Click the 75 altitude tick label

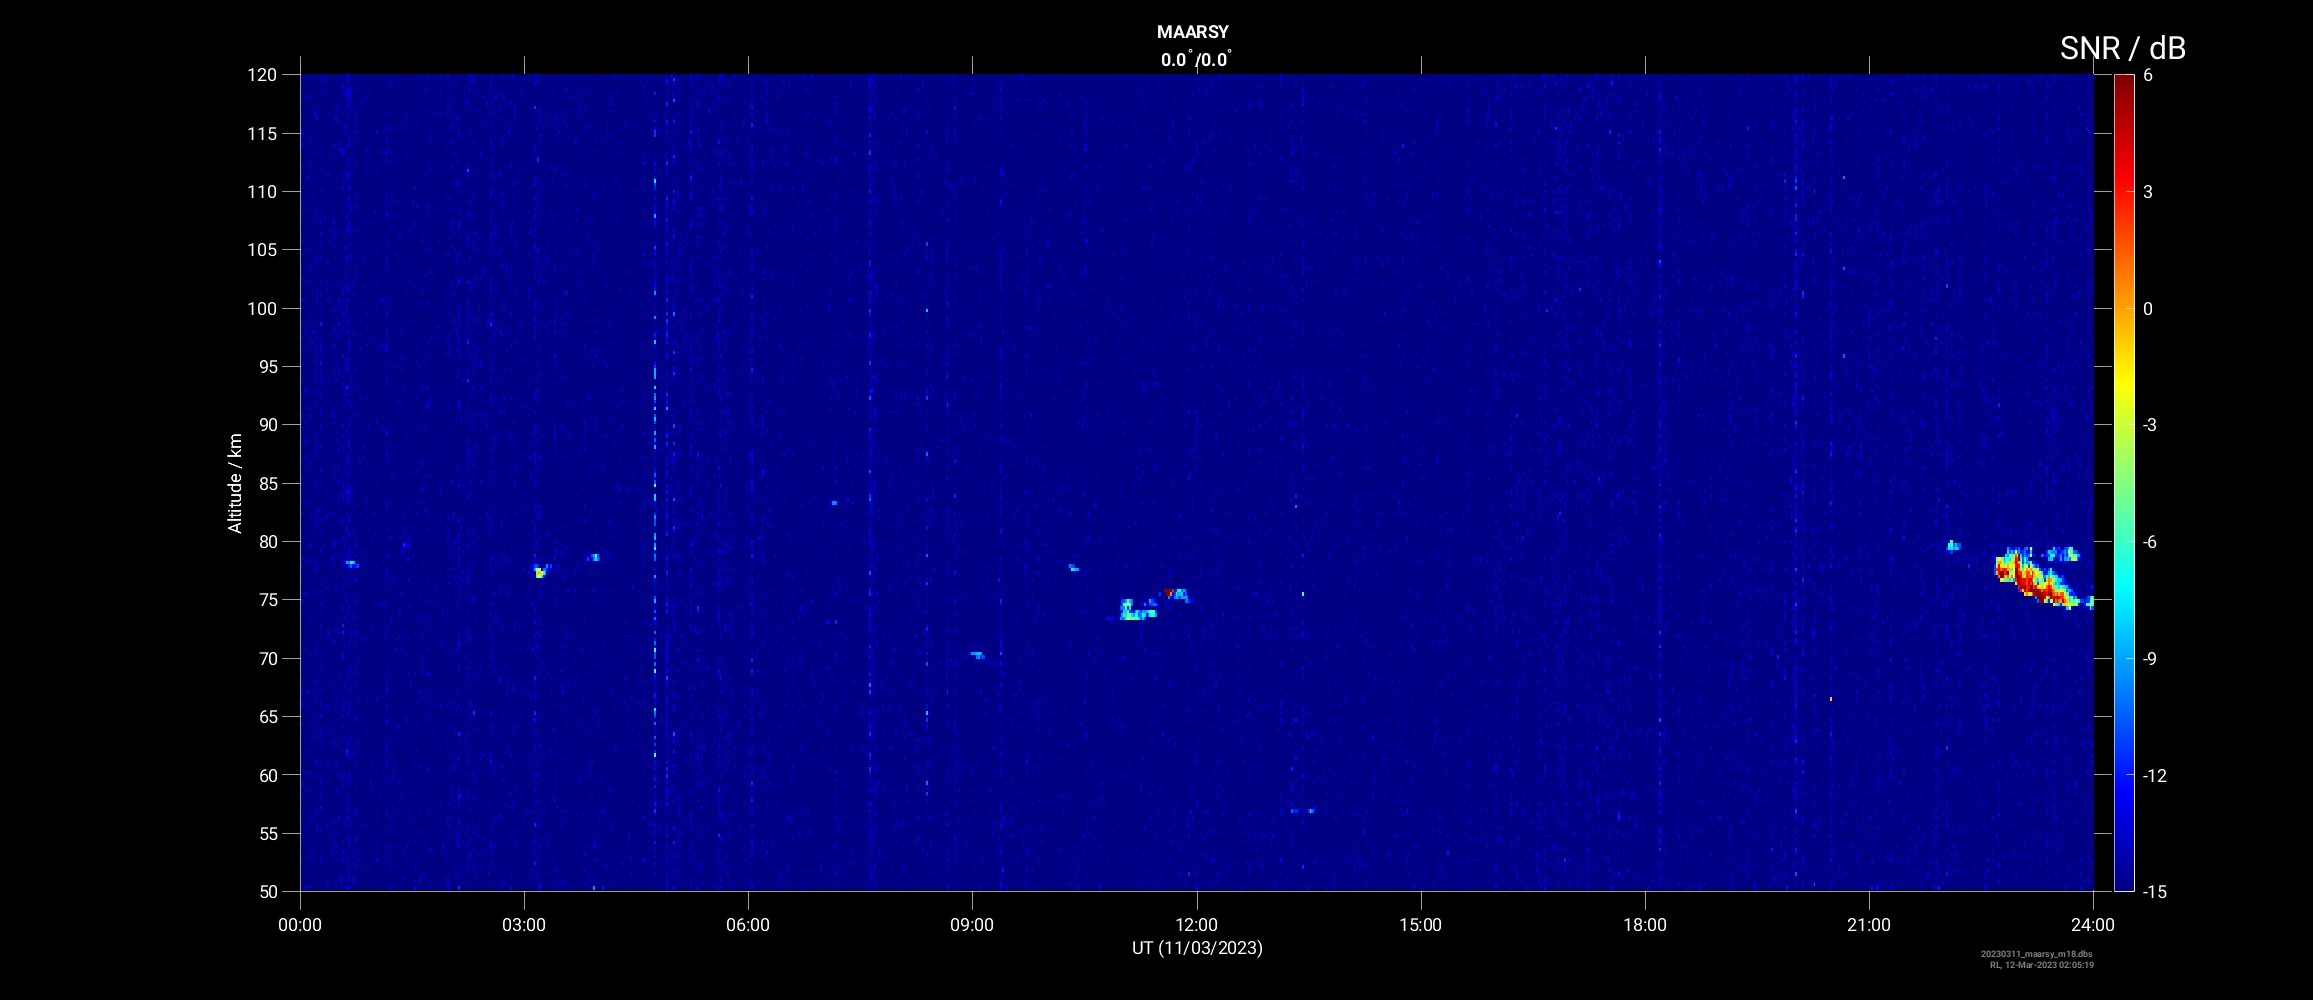pyautogui.click(x=266, y=600)
